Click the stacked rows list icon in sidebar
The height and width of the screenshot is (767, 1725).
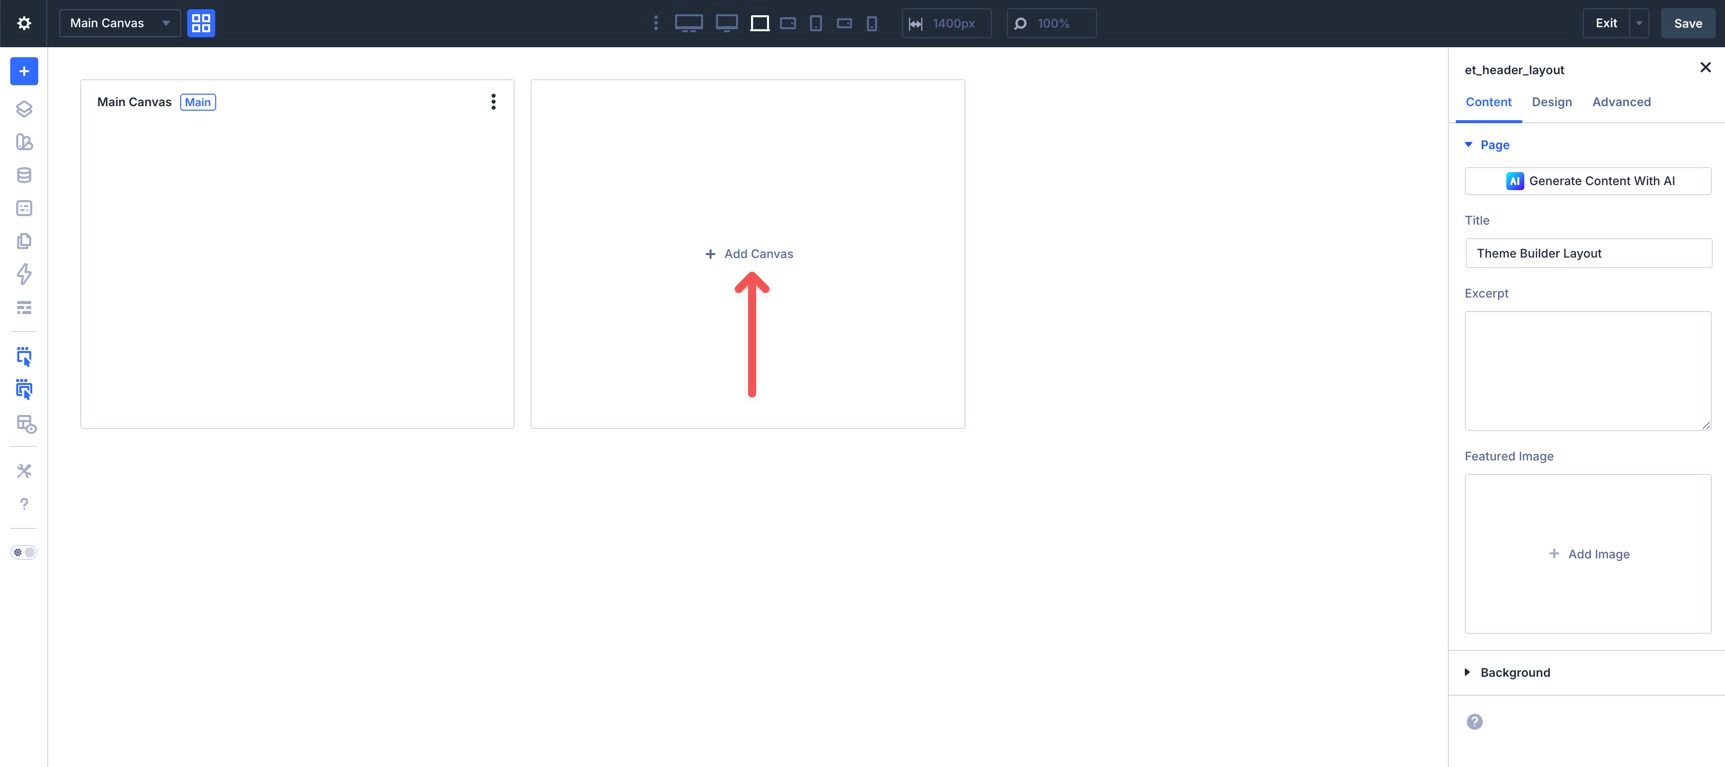(24, 307)
